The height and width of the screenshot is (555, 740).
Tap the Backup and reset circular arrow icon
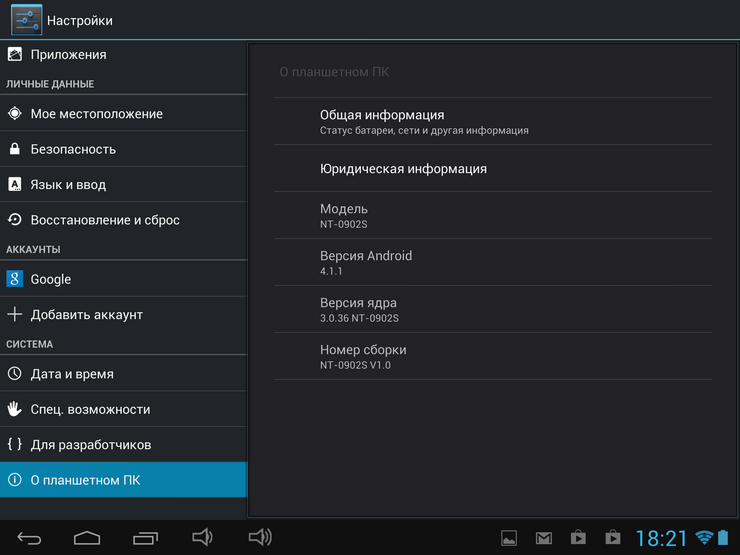click(x=15, y=219)
